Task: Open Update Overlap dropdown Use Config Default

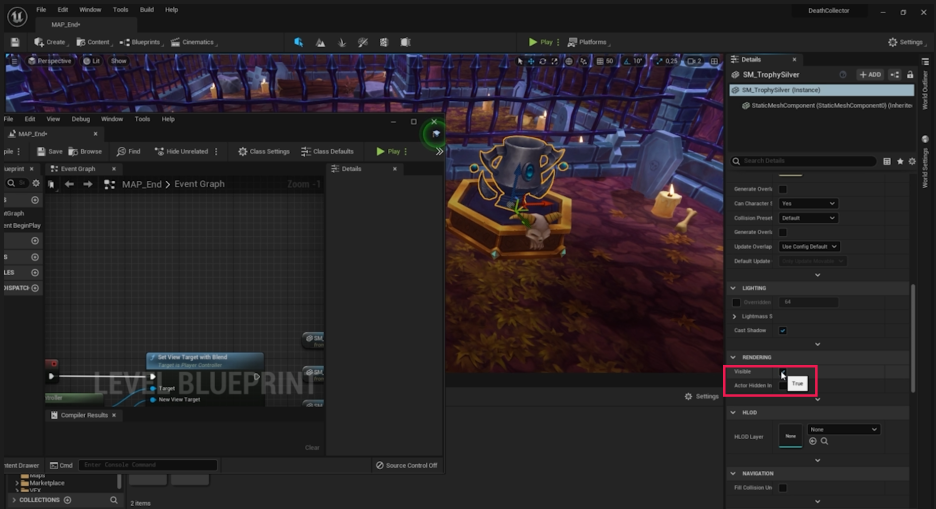Action: 809,246
